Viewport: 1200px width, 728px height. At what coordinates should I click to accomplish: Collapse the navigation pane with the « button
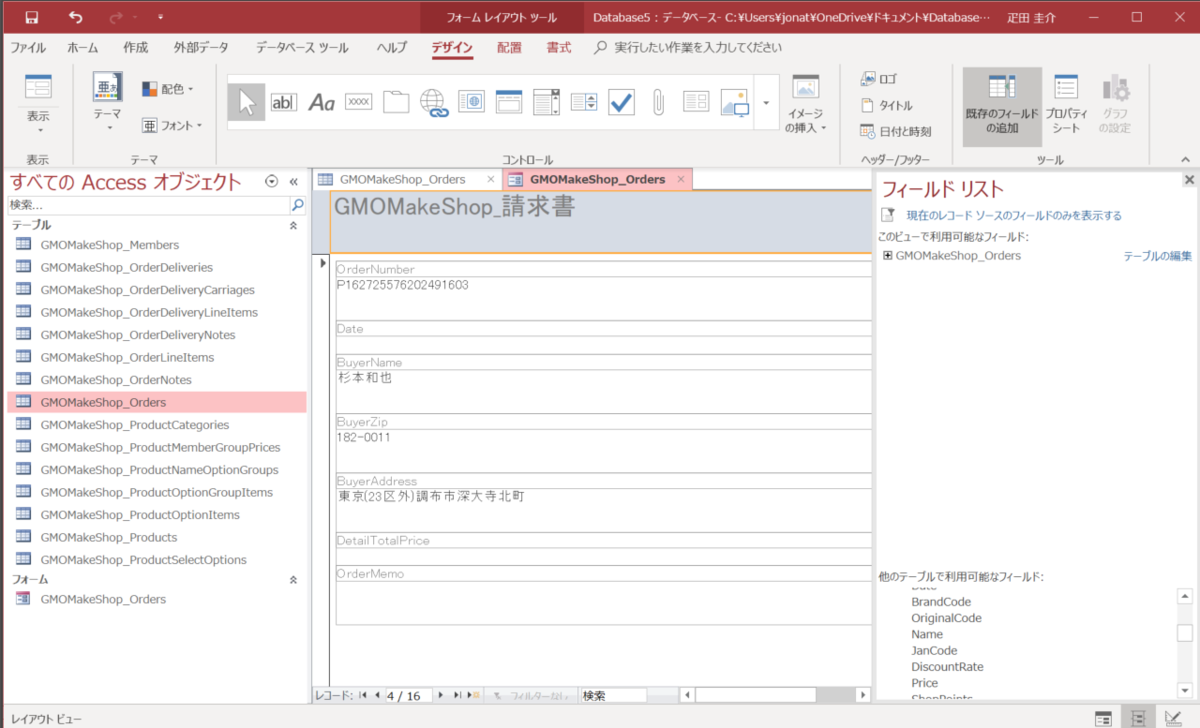pos(293,182)
